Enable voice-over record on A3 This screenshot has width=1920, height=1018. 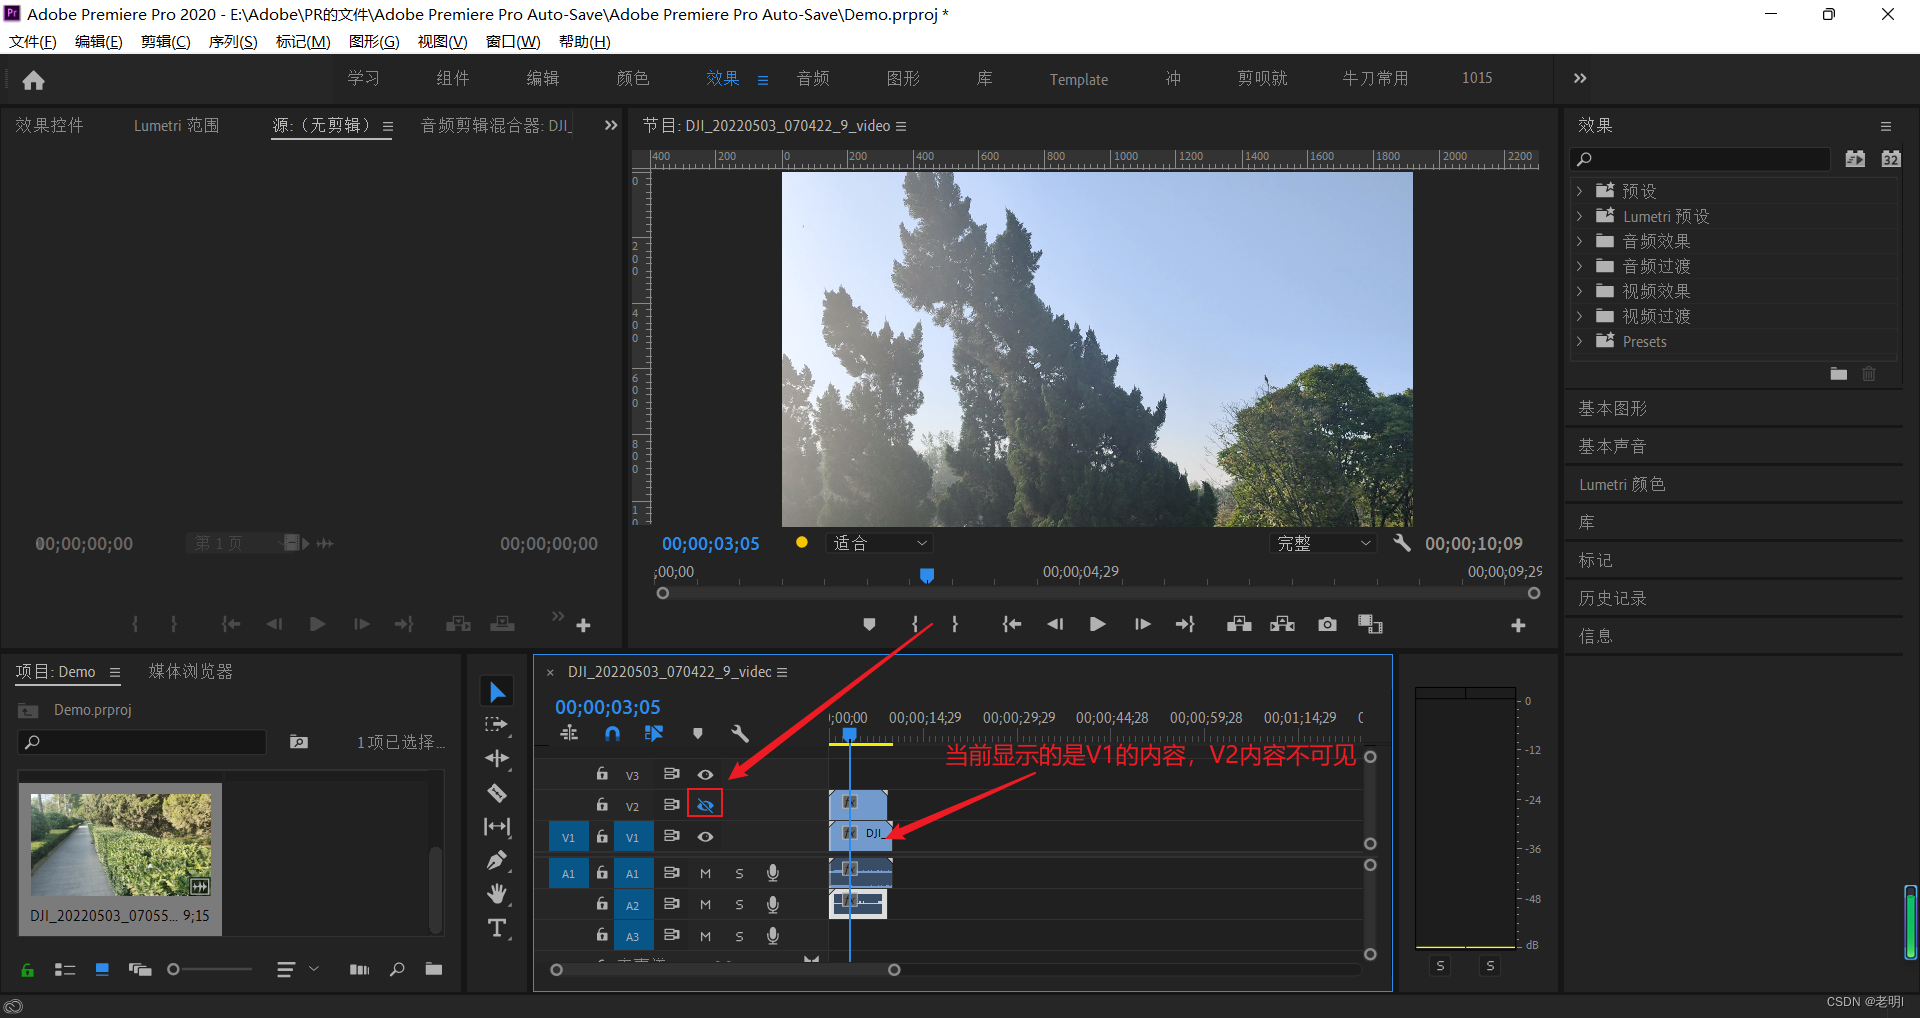point(773,936)
